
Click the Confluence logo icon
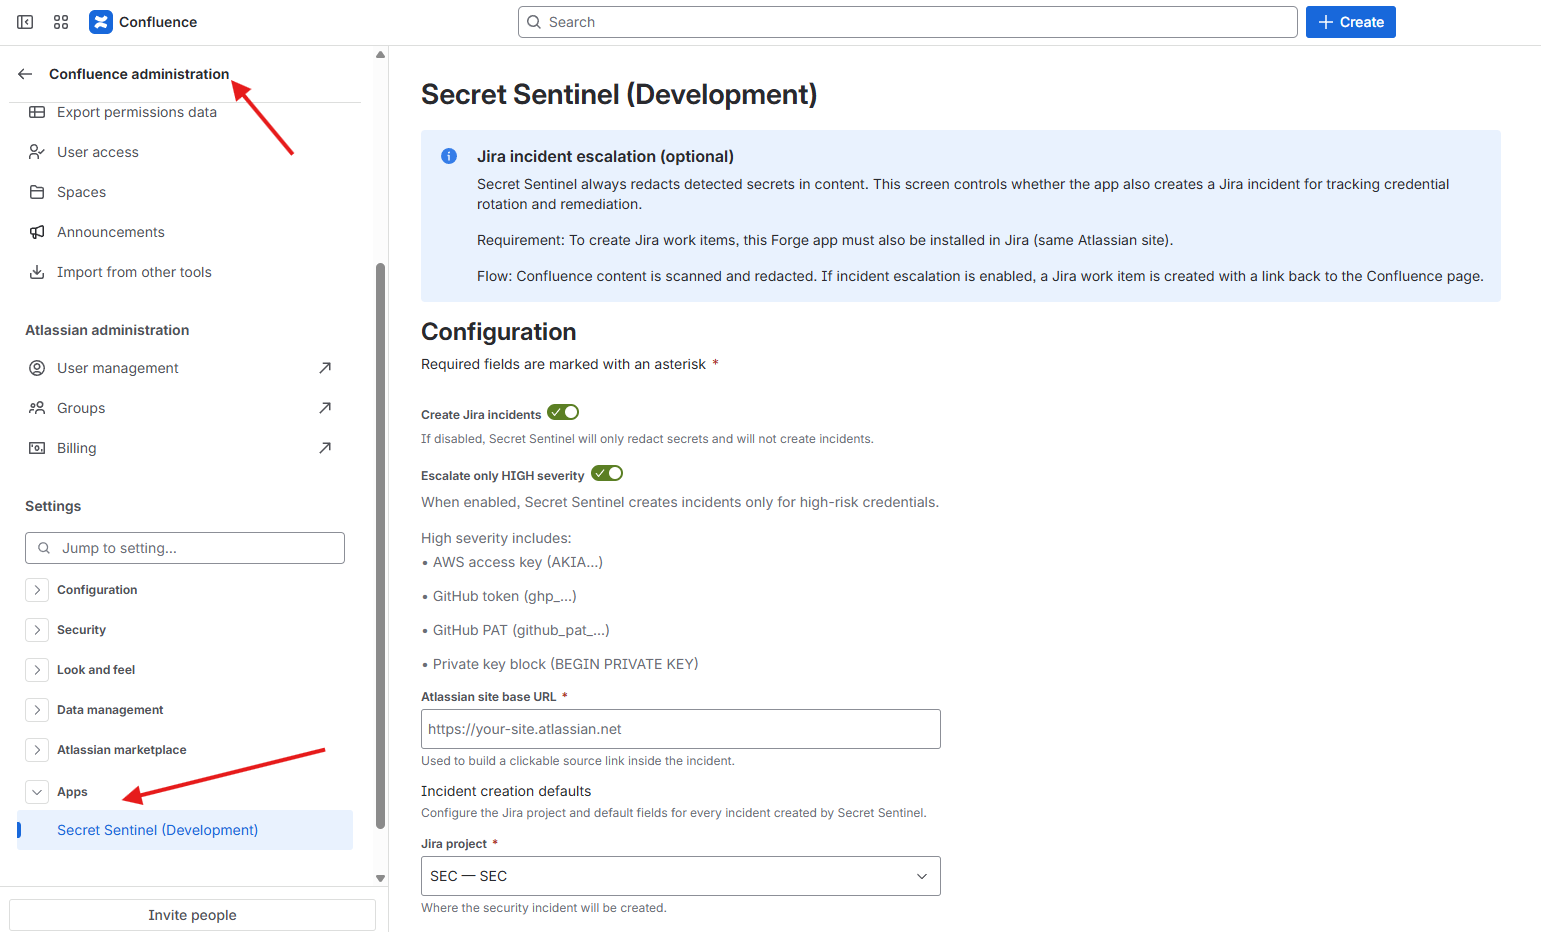point(100,21)
